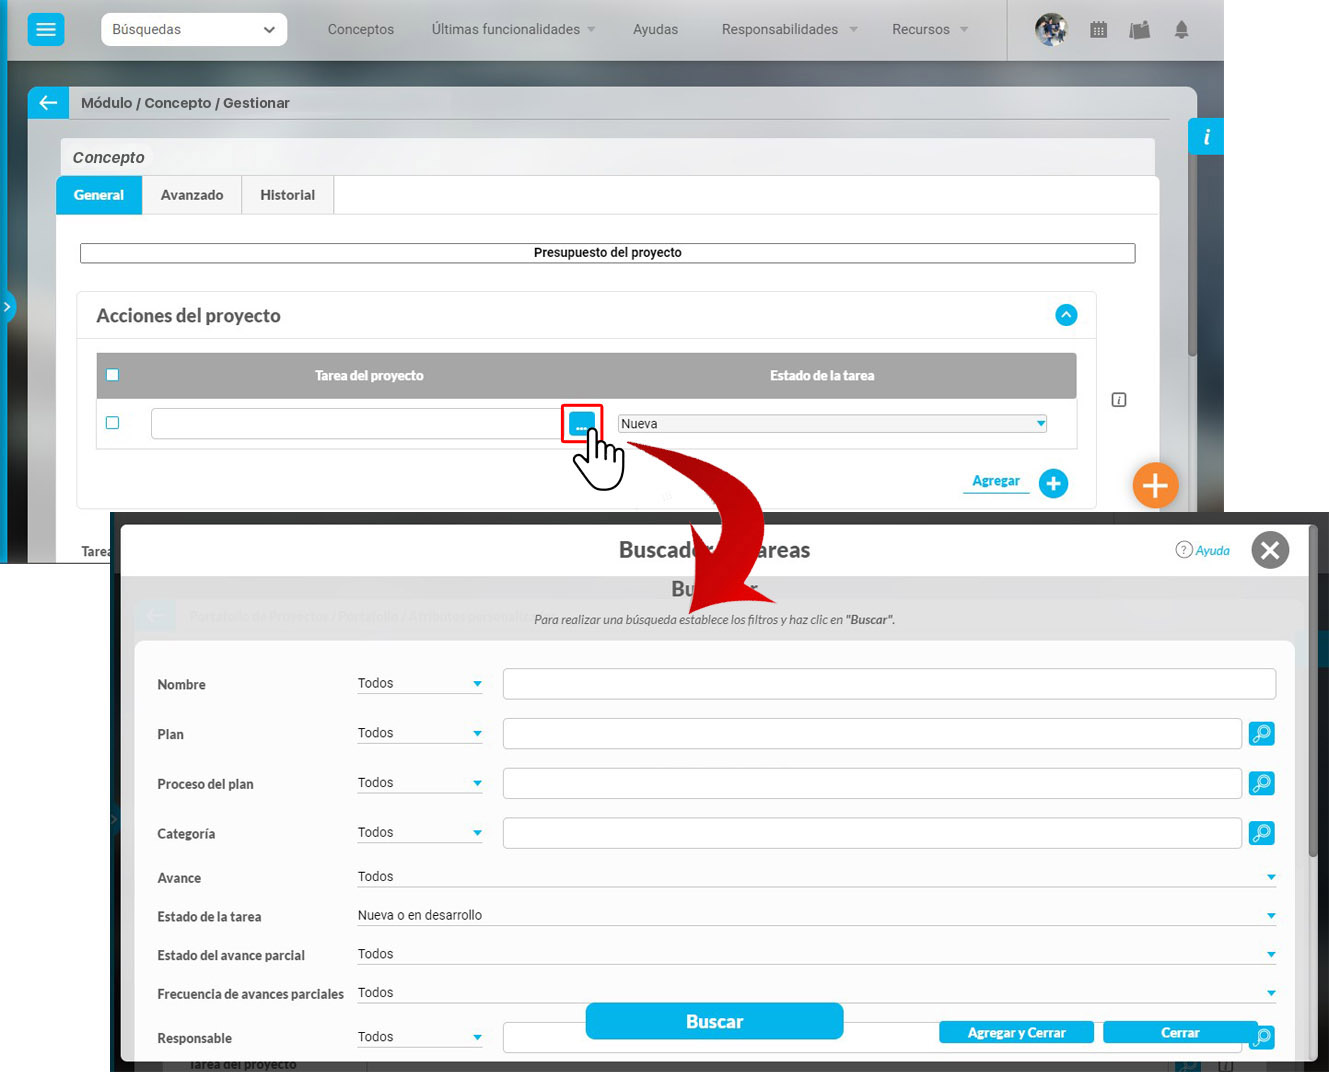Open the calendar icon in header
The height and width of the screenshot is (1072, 1329).
tap(1098, 30)
